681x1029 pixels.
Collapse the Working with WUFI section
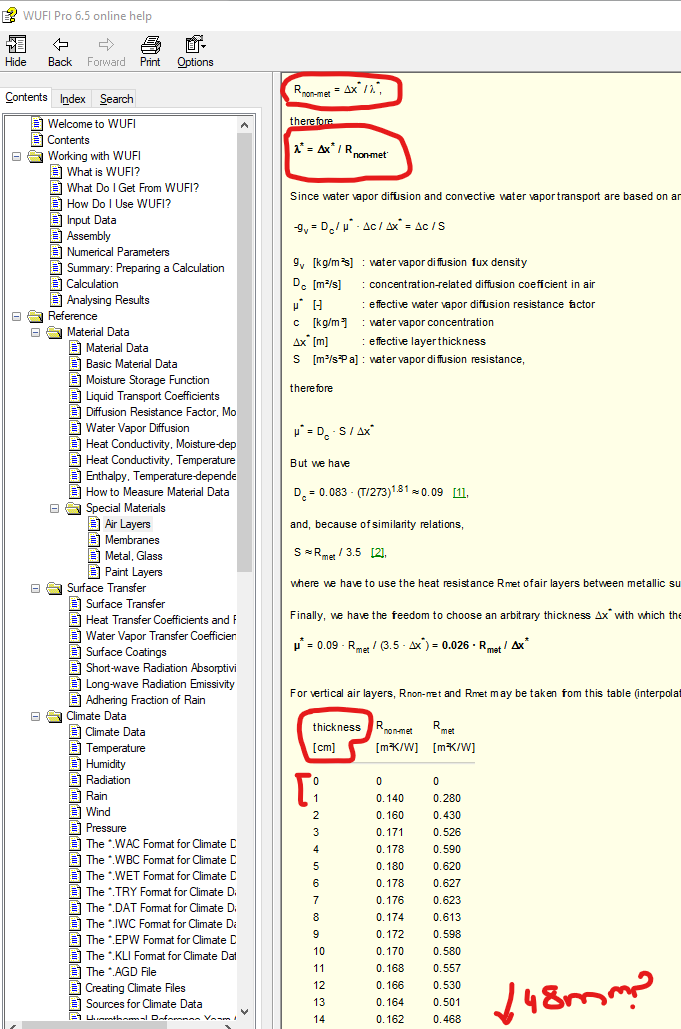click(x=17, y=156)
